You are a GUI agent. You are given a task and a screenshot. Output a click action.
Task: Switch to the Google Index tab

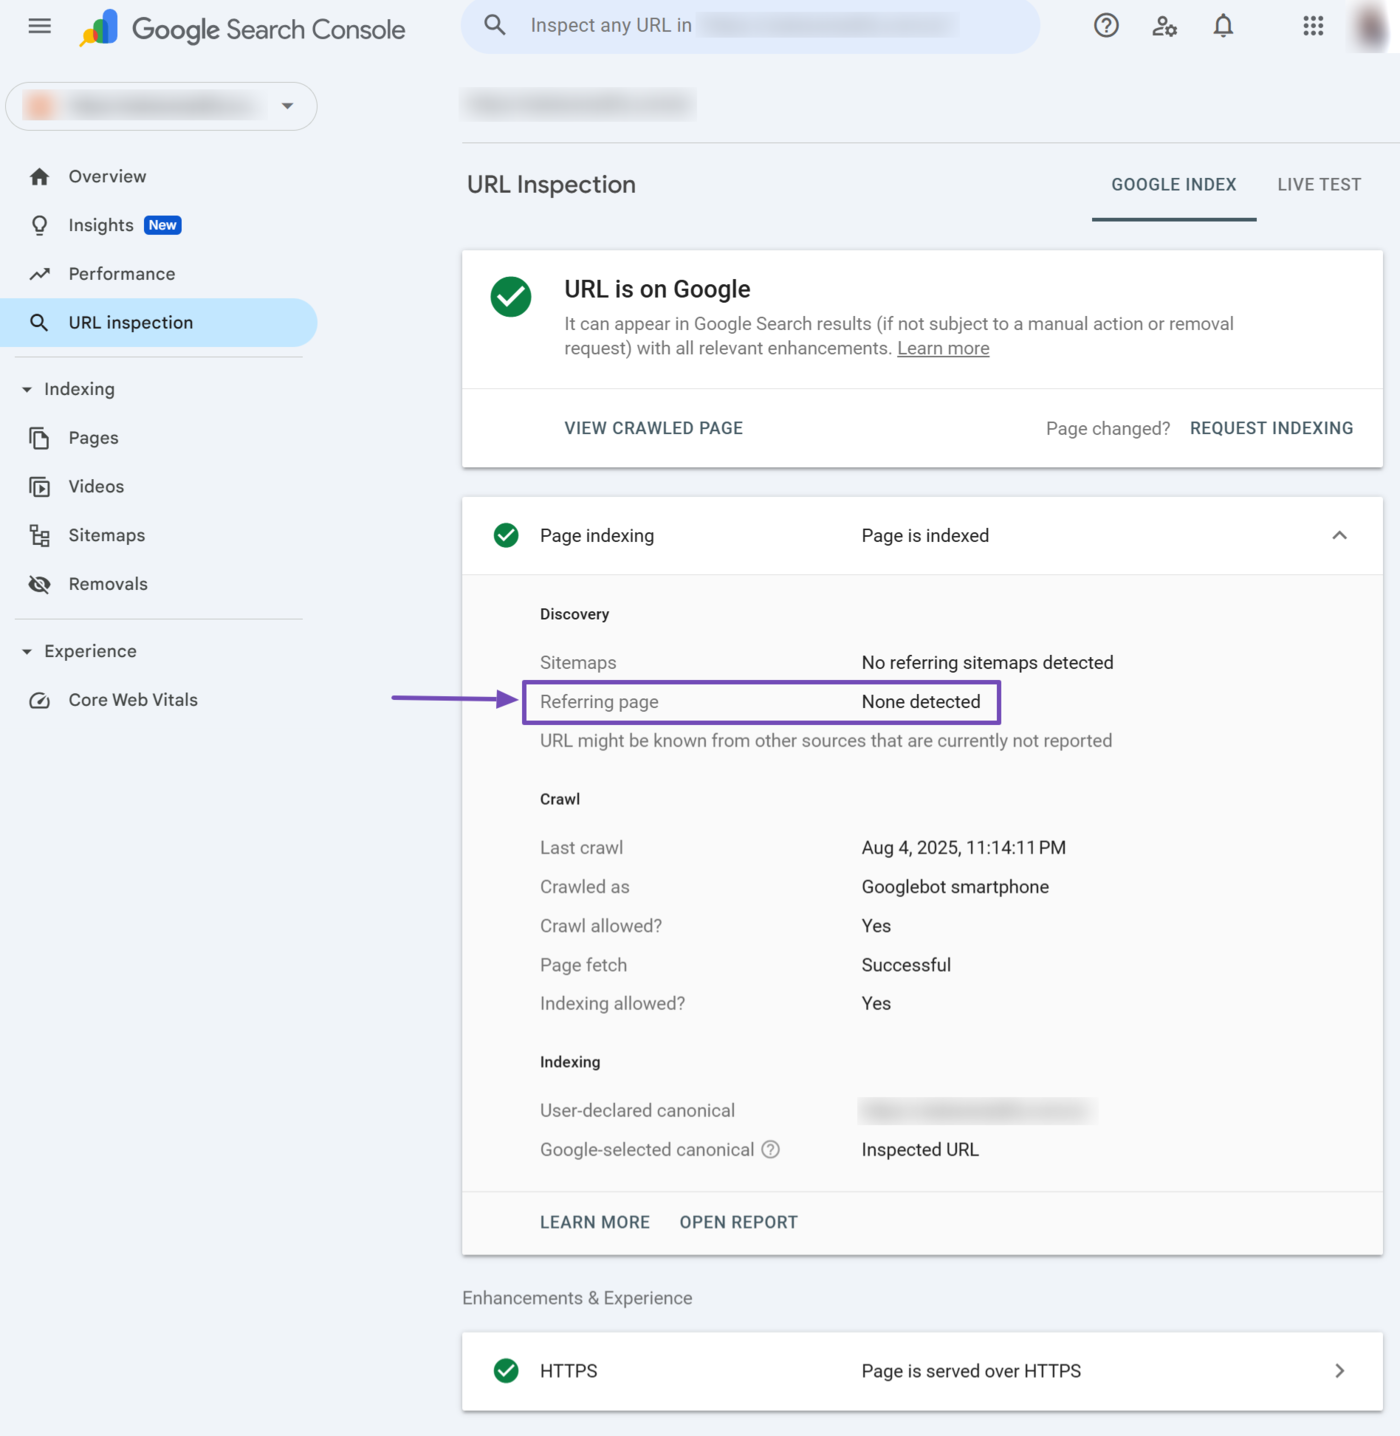point(1174,185)
